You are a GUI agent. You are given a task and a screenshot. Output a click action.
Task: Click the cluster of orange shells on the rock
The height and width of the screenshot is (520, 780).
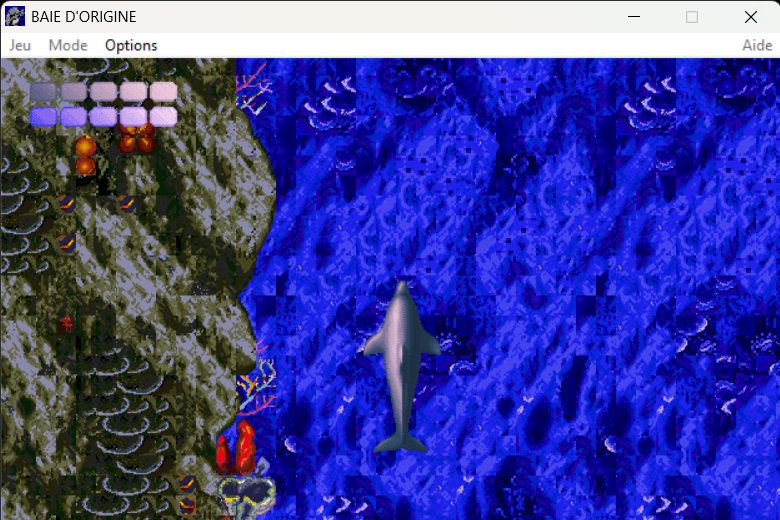coord(136,140)
